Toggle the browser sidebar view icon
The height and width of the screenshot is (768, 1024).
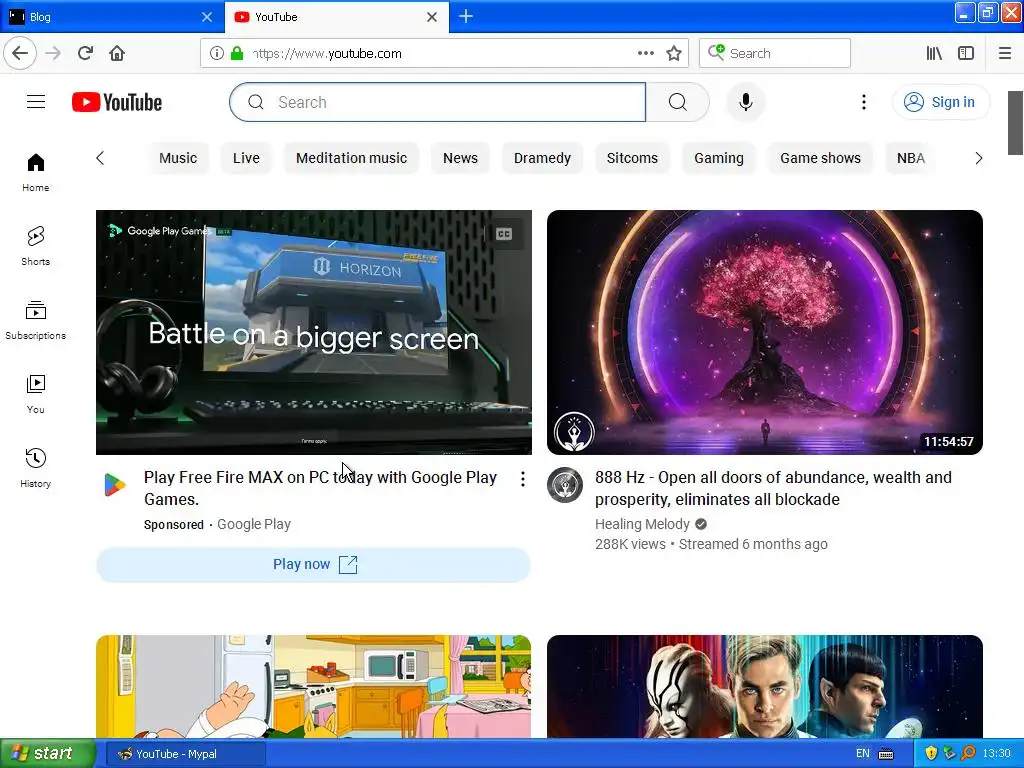(x=966, y=53)
